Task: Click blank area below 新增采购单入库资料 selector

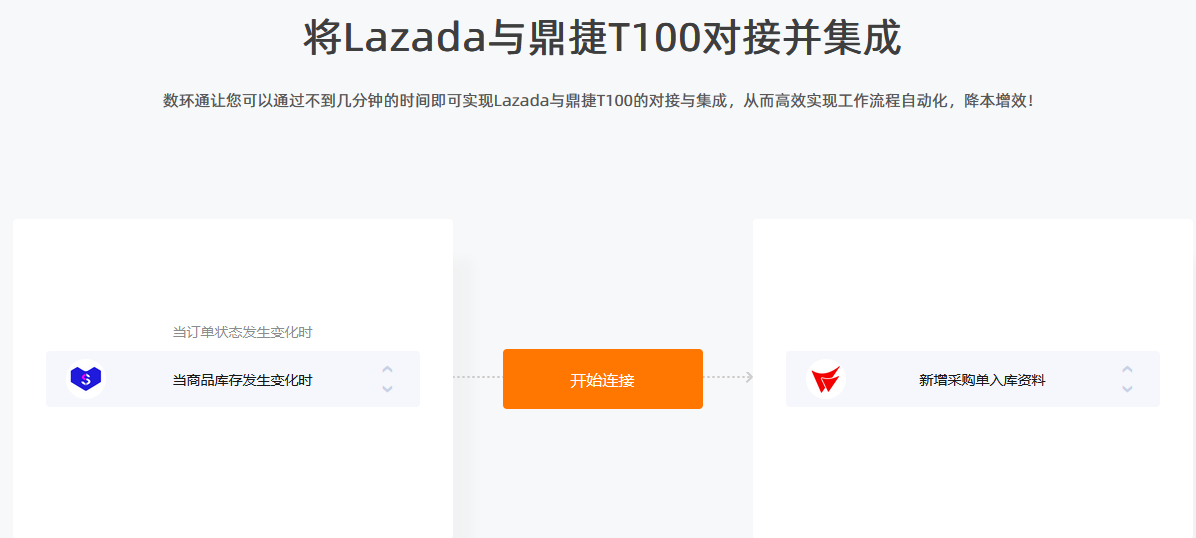Action: click(x=973, y=473)
